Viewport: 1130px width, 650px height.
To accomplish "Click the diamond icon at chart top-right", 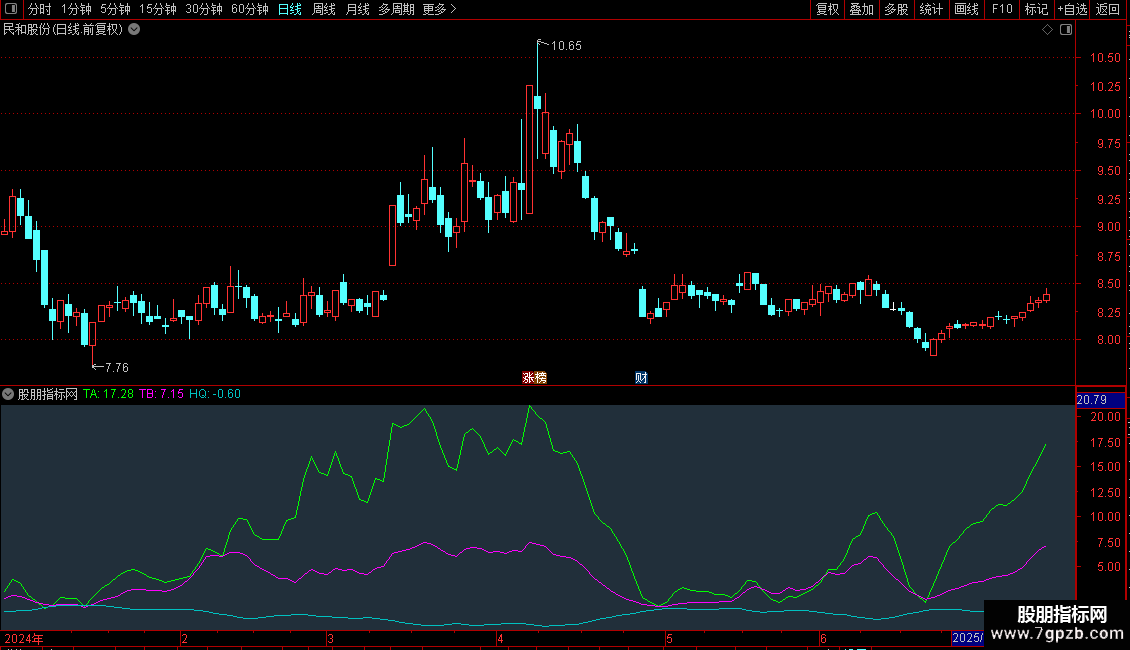I will 1048,30.
